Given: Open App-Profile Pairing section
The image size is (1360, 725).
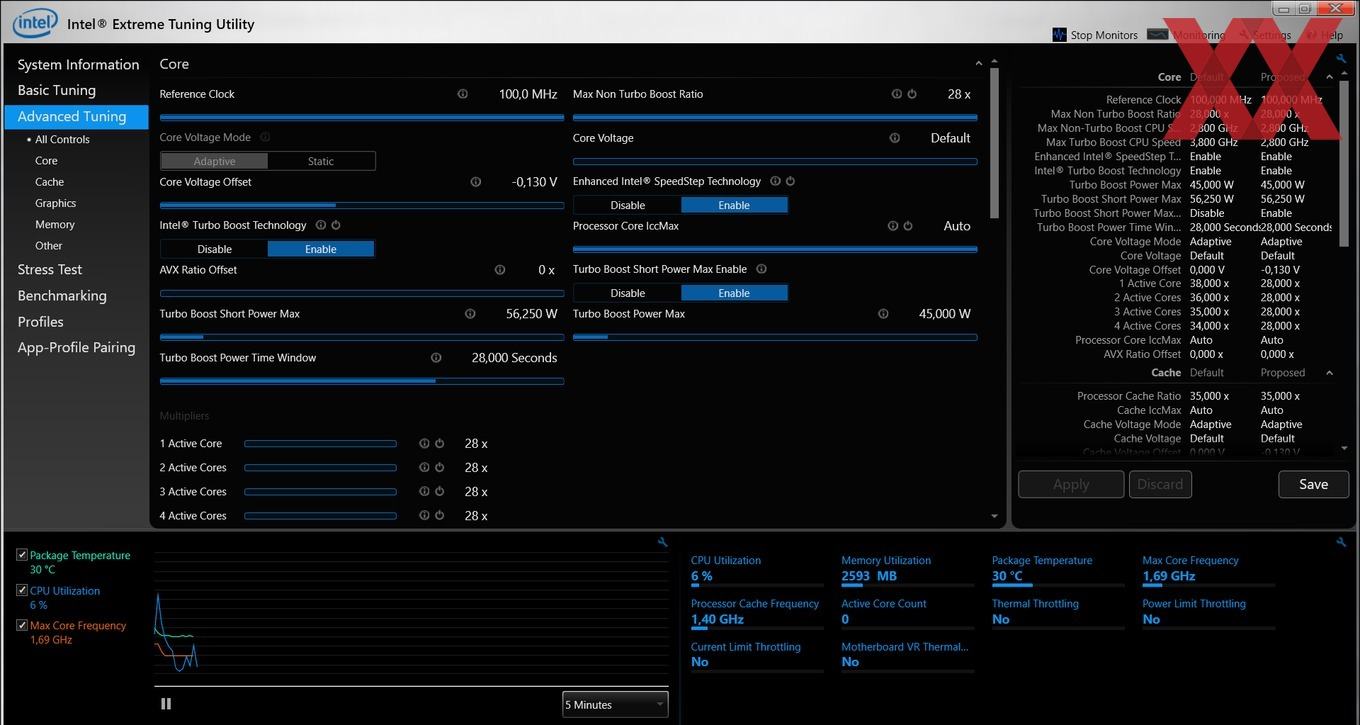Looking at the screenshot, I should tap(76, 347).
